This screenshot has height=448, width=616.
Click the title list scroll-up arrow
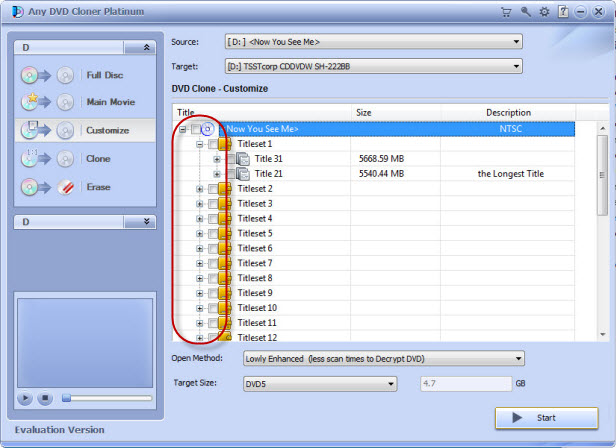(x=602, y=128)
